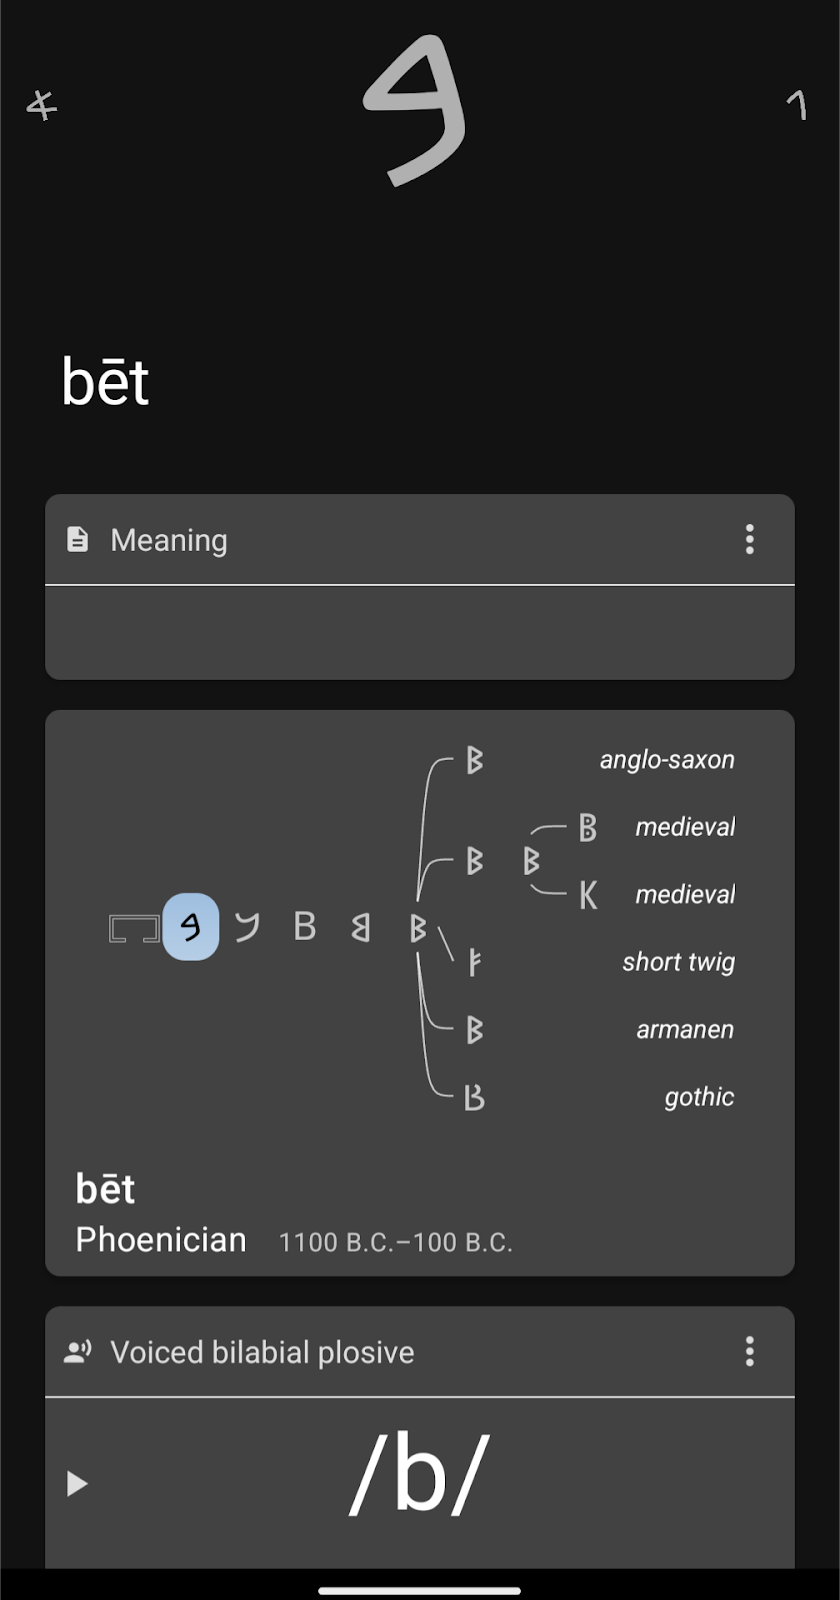Select the medieval K-shaped rune glyph

pyautogui.click(x=588, y=894)
